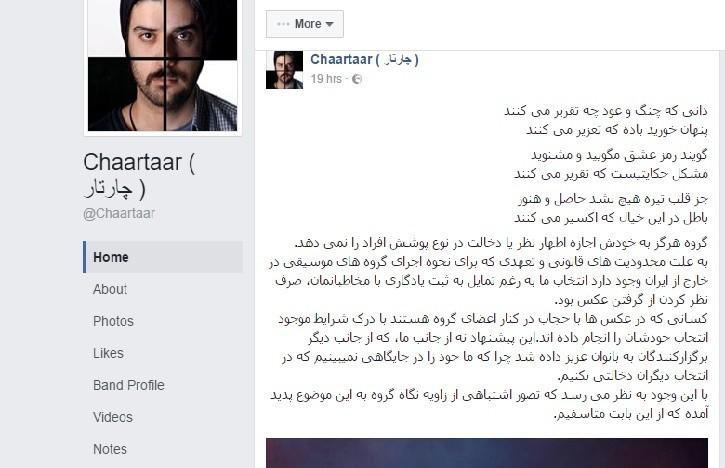
Task: Open Notes in the sidebar
Action: (x=110, y=449)
